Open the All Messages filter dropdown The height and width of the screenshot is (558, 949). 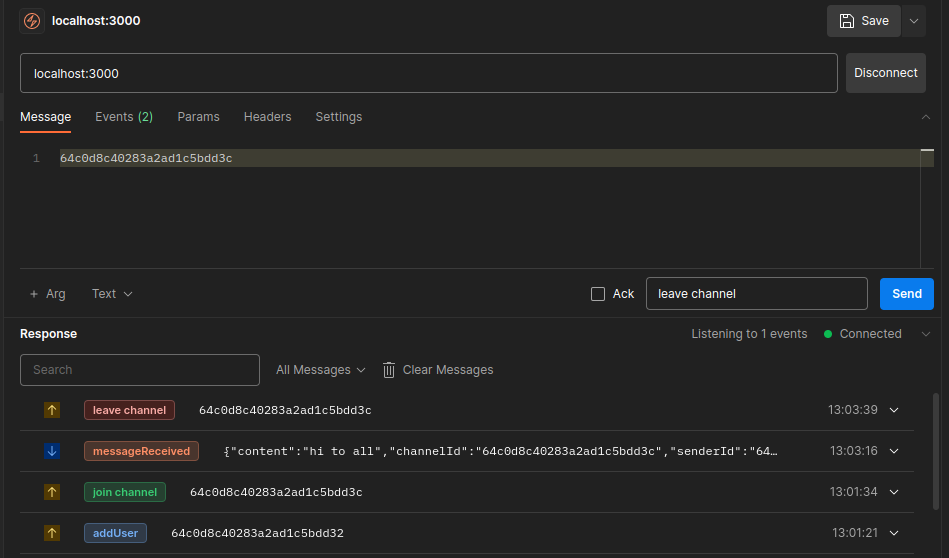[x=321, y=370]
